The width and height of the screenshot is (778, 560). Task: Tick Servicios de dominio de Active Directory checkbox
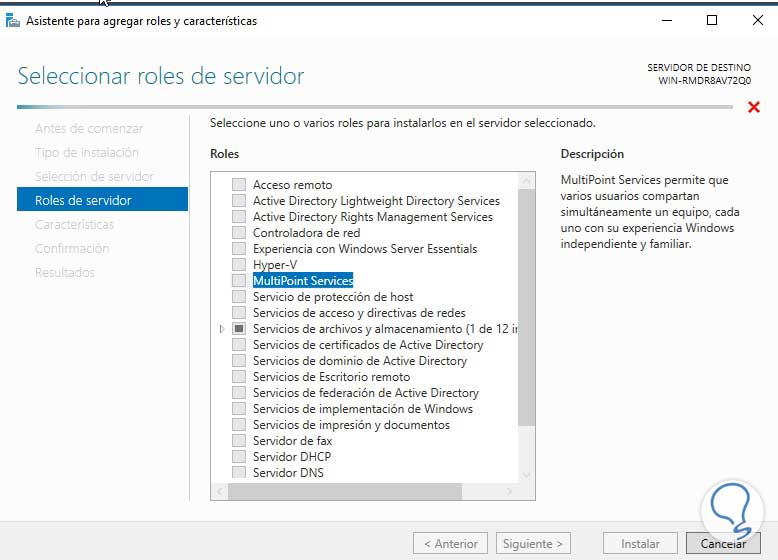[239, 361]
